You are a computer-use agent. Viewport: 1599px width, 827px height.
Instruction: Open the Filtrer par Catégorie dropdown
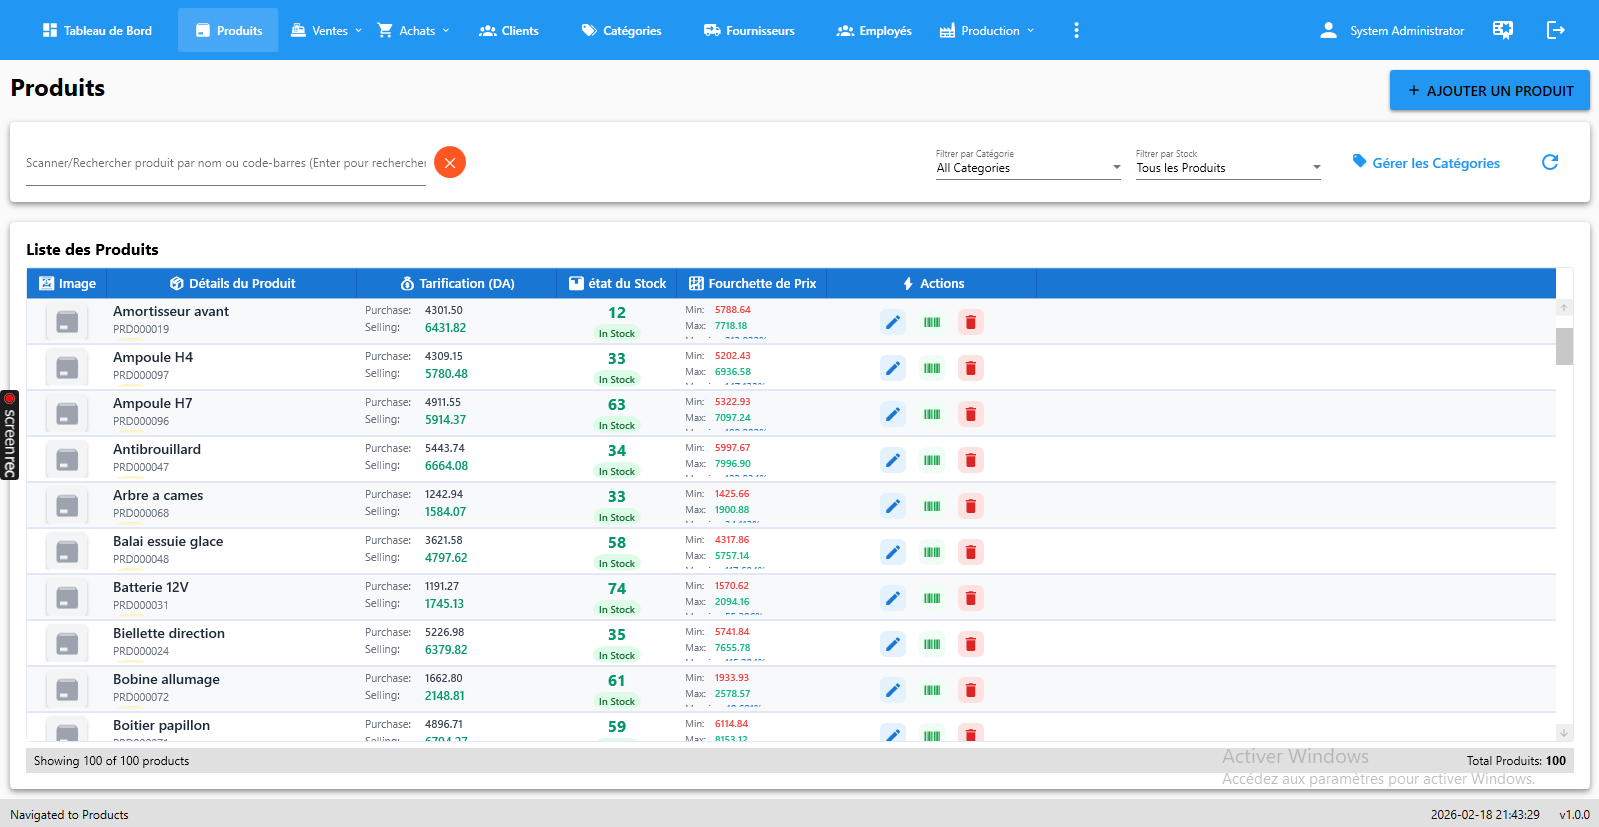pos(1028,167)
